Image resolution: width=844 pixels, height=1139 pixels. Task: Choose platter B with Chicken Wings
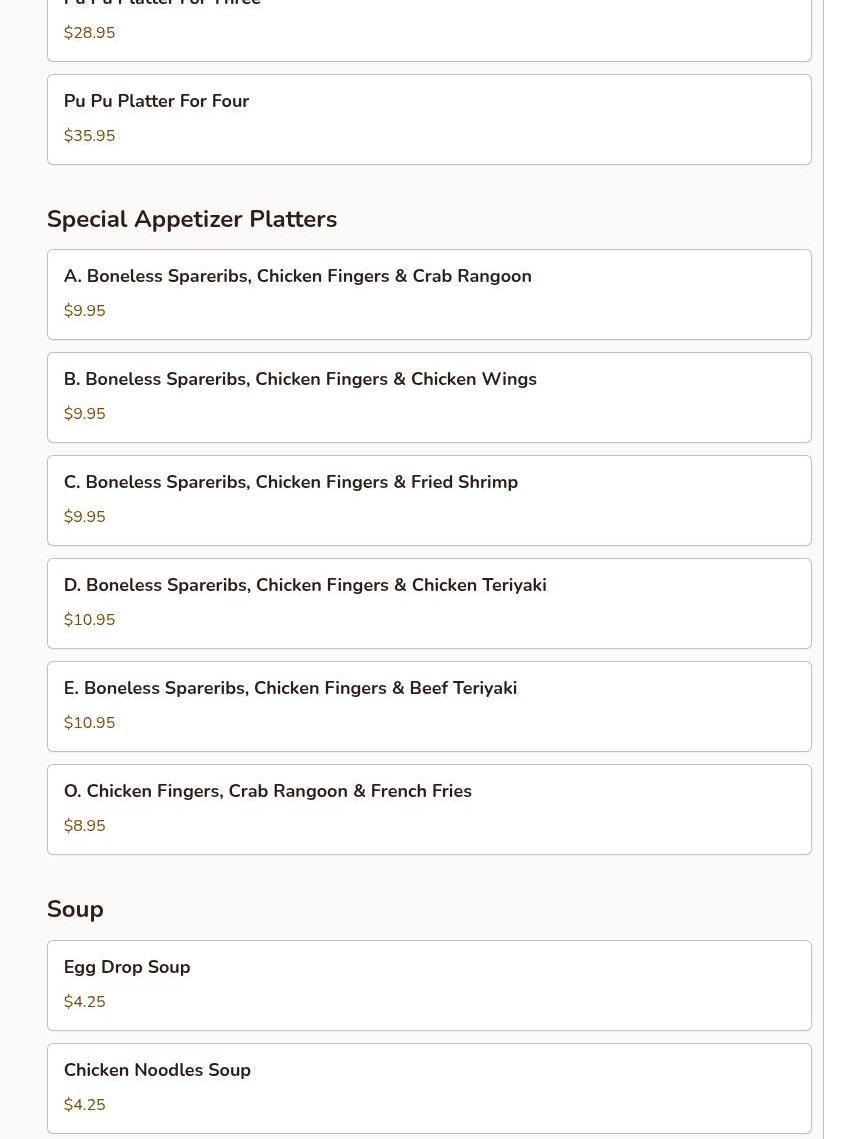pyautogui.click(x=428, y=397)
